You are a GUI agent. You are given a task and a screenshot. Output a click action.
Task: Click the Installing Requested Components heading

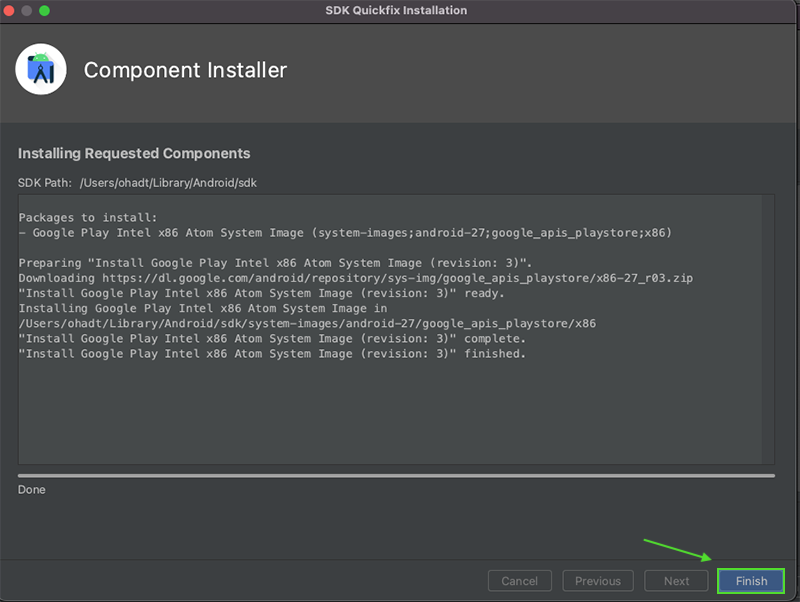[x=134, y=153]
